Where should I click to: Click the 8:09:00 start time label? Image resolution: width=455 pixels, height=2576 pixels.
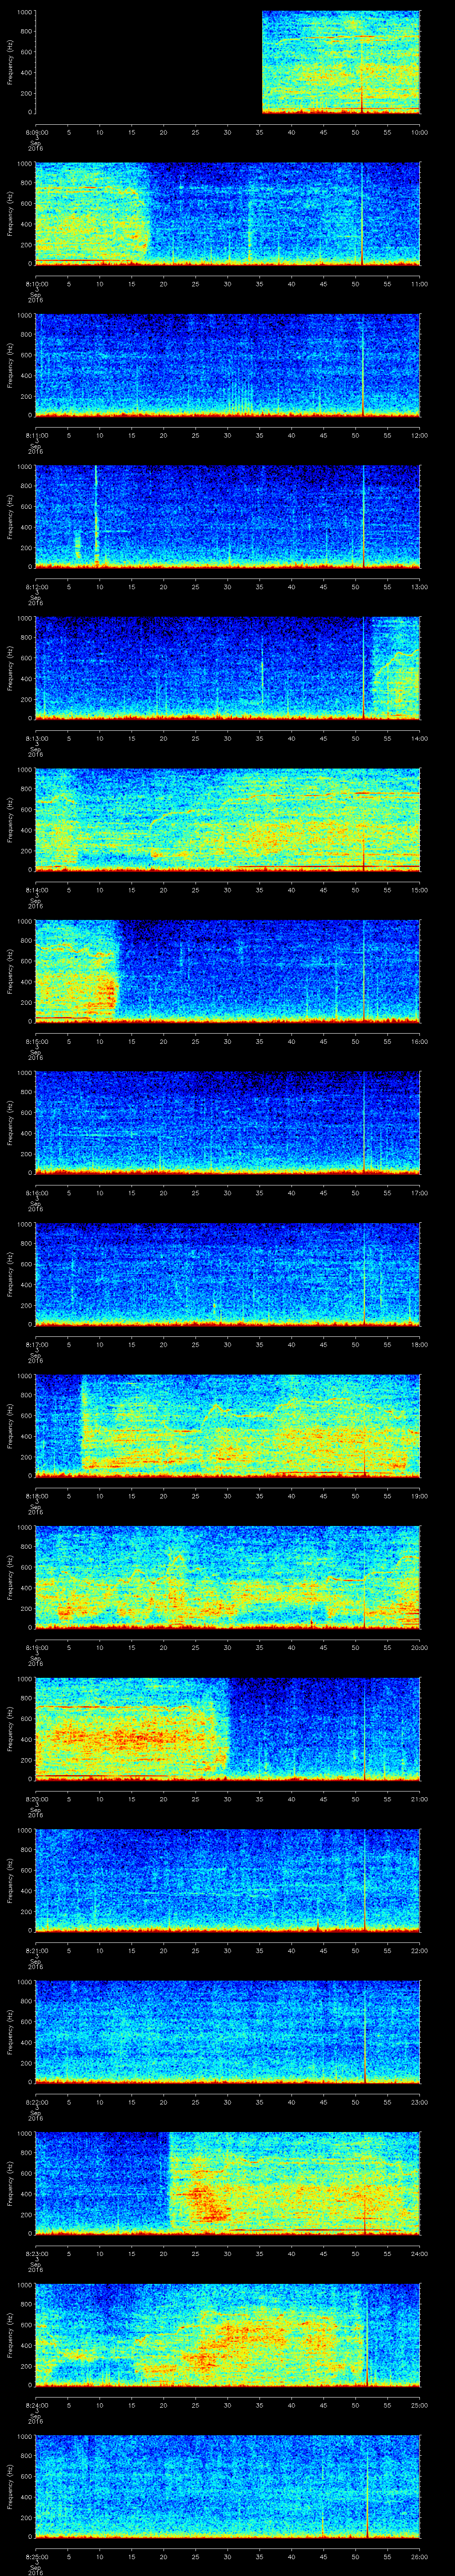(x=36, y=132)
